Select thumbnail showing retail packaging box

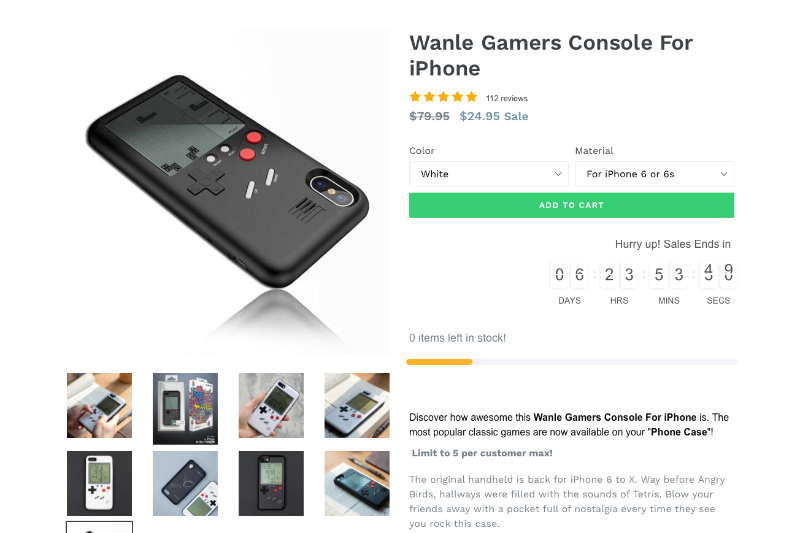click(185, 409)
